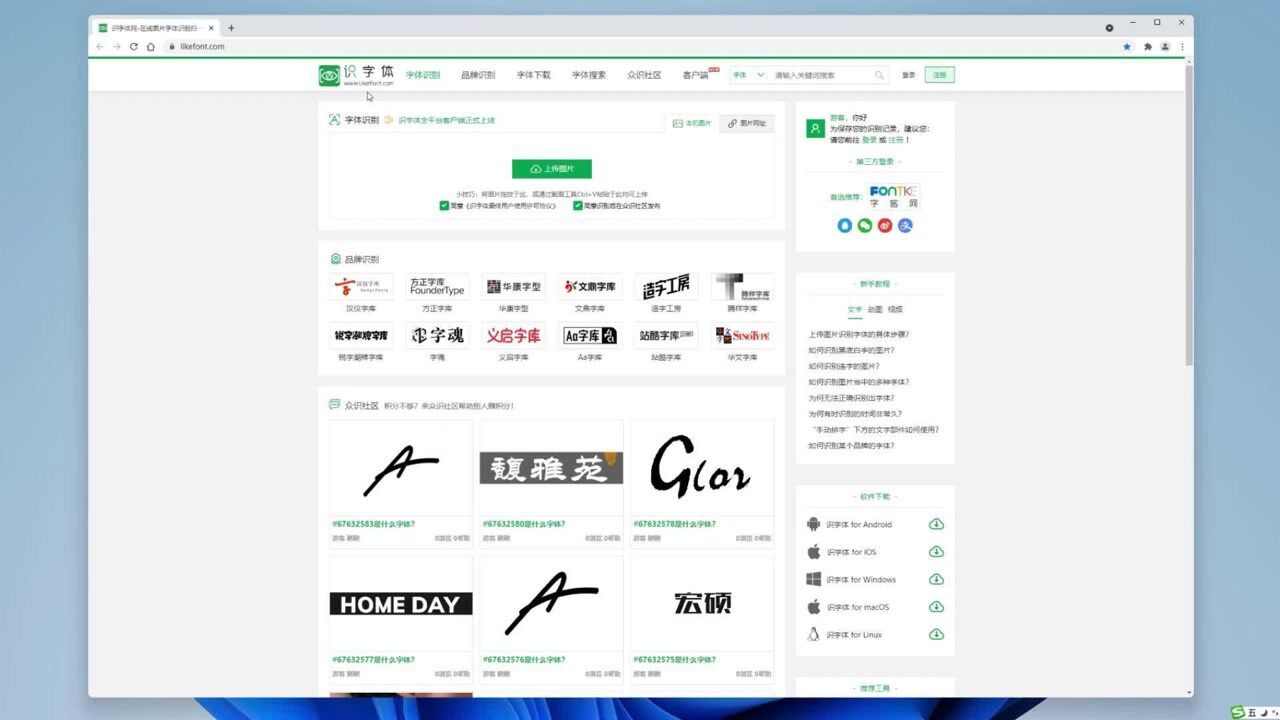
Task: Open 字魂 brand logo
Action: point(437,335)
